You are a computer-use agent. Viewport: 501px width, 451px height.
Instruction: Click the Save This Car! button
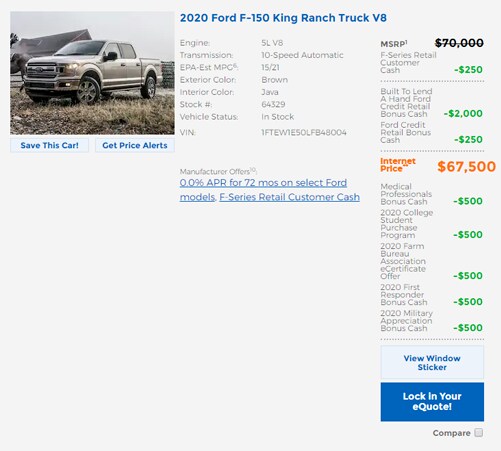coord(49,145)
